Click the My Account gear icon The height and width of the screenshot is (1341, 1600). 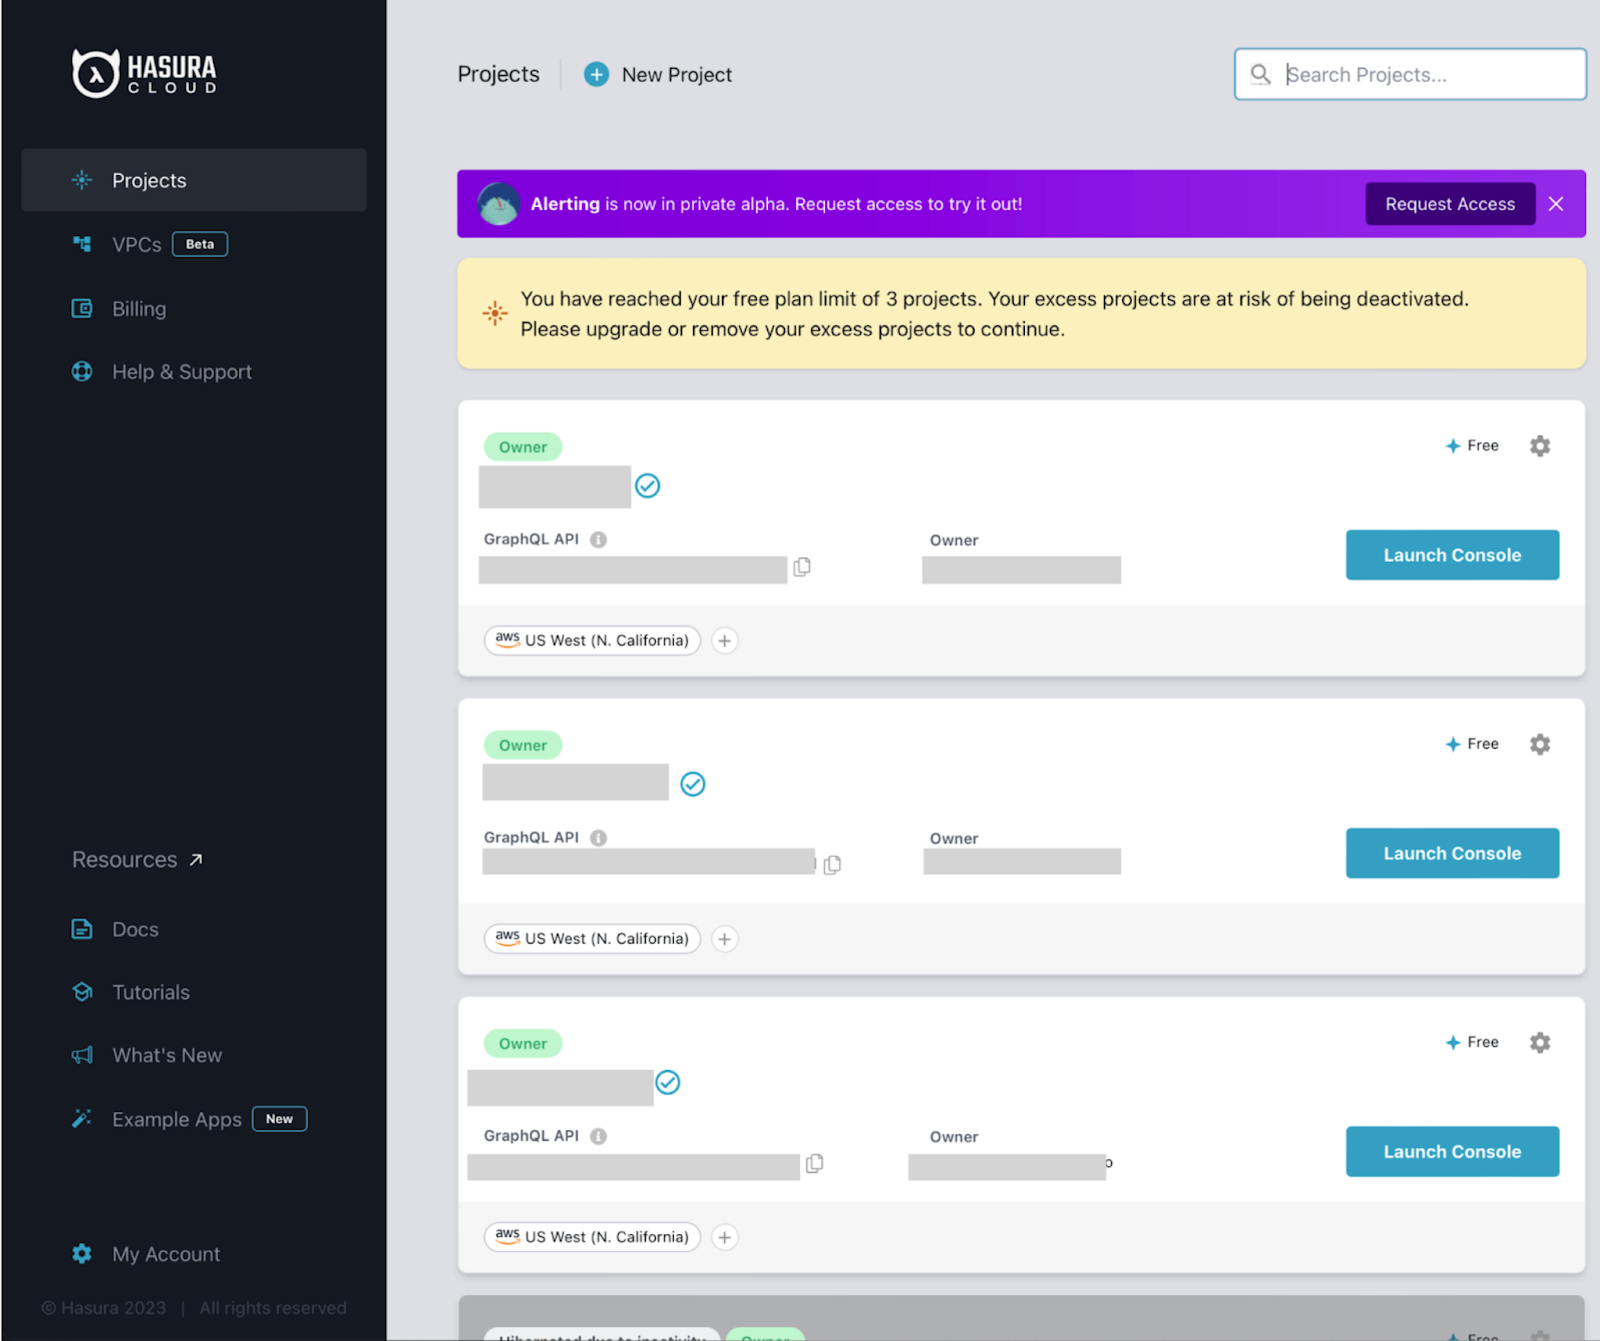tap(82, 1254)
